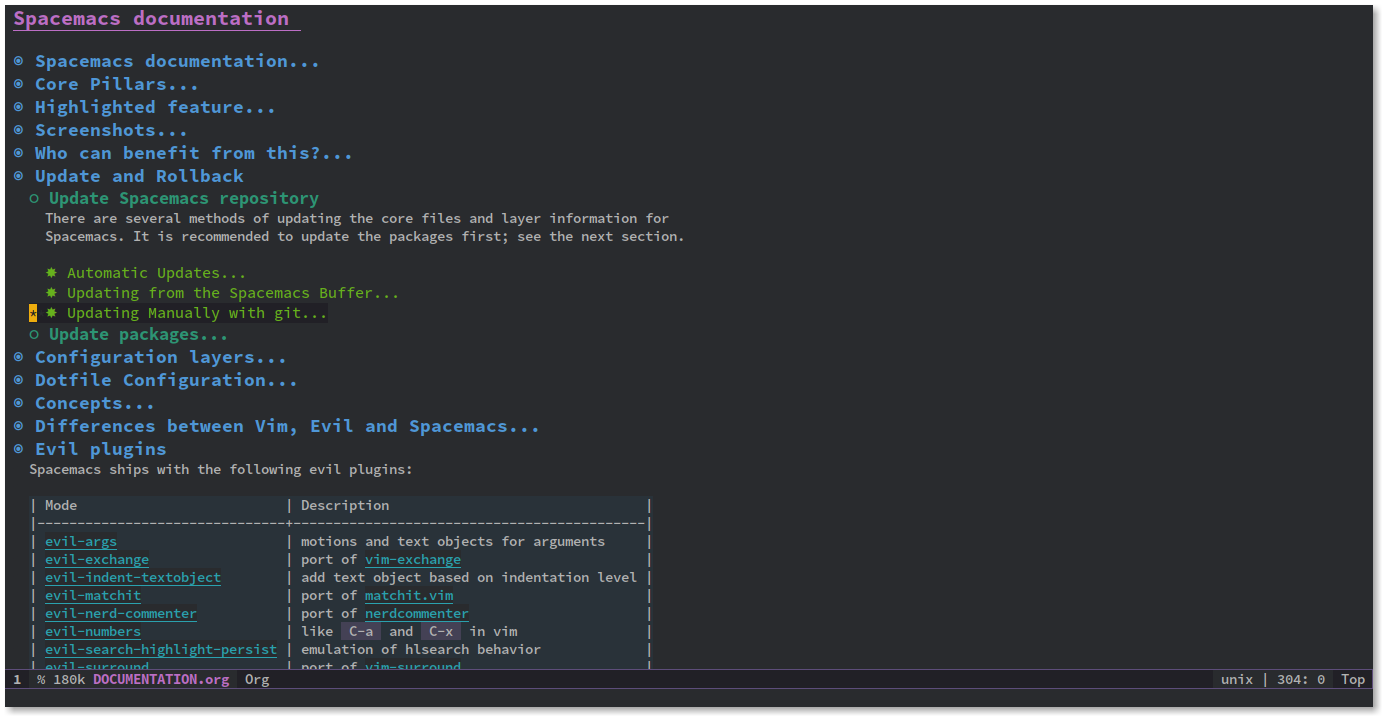Expand the 'Dotfile Configuration...' section

click(166, 380)
